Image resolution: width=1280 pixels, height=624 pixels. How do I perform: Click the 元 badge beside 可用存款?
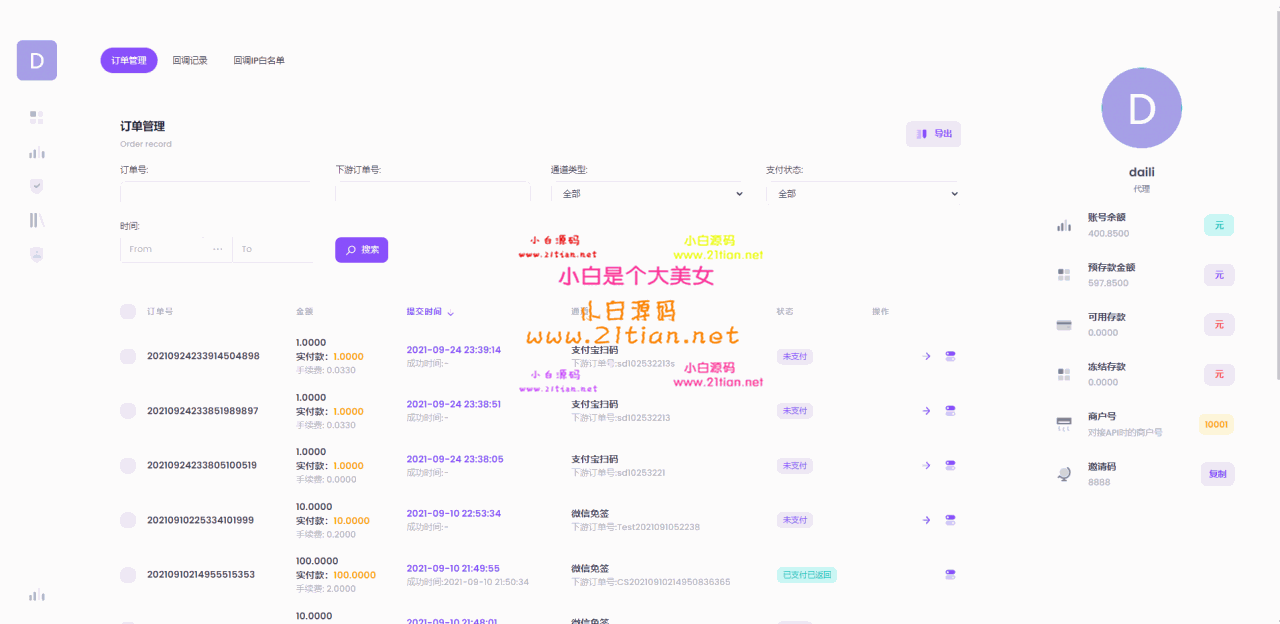point(1219,324)
